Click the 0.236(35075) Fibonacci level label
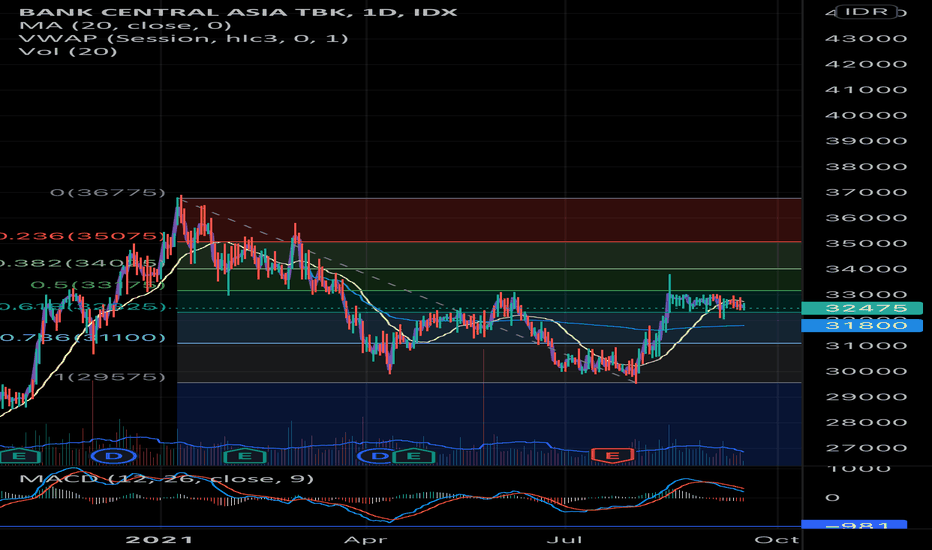The height and width of the screenshot is (550, 932). coord(82,236)
